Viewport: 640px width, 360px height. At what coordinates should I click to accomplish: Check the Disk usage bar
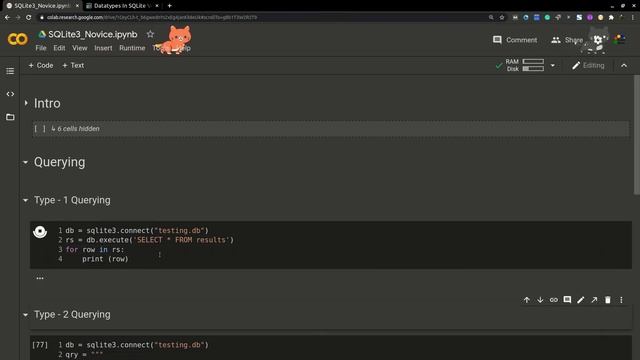[533, 69]
